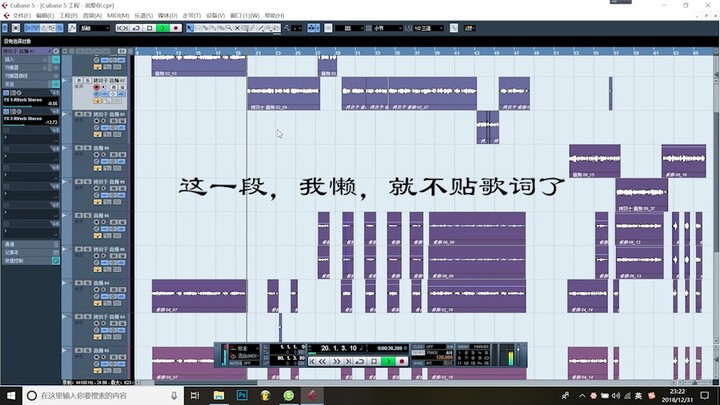Expand the 快速控制 quick controls section
The width and height of the screenshot is (720, 405).
(28, 261)
